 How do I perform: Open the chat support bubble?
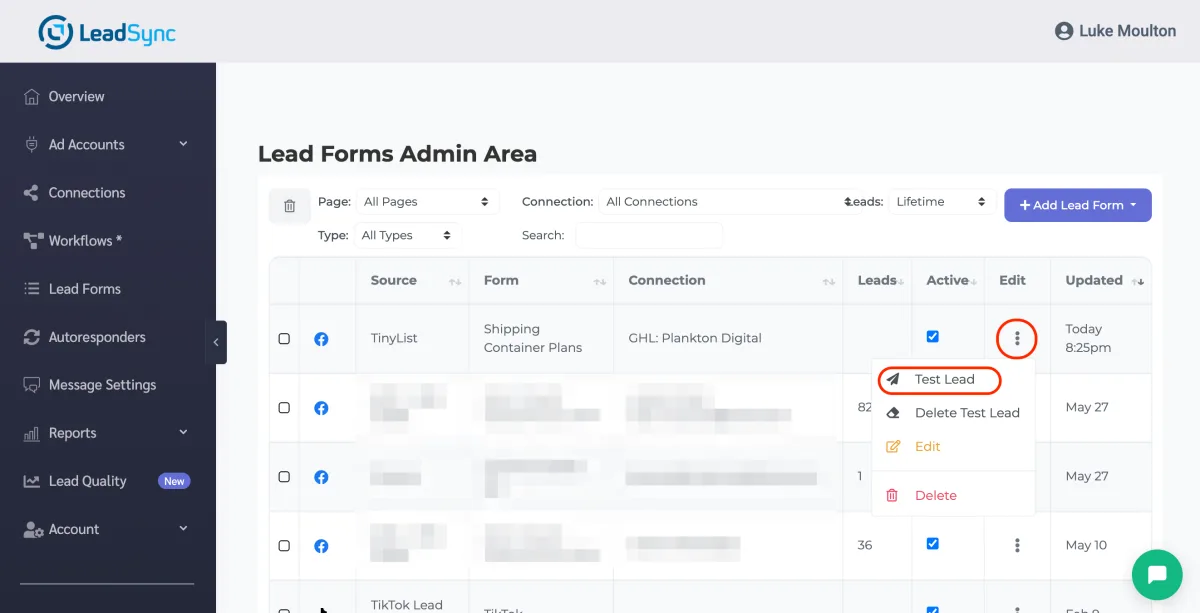pos(1157,574)
